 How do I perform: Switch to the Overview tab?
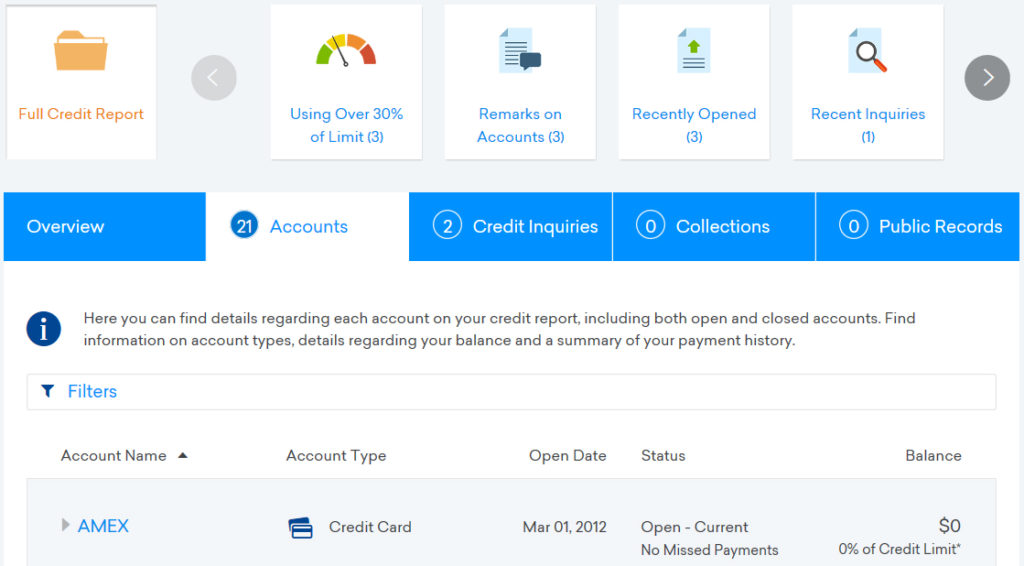[104, 227]
